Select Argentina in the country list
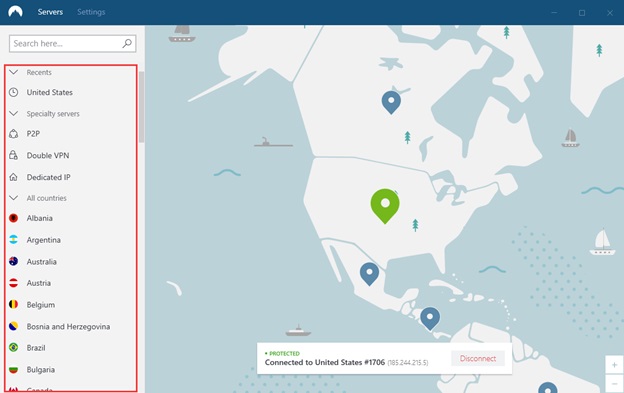This screenshot has width=624, height=393. [x=44, y=240]
